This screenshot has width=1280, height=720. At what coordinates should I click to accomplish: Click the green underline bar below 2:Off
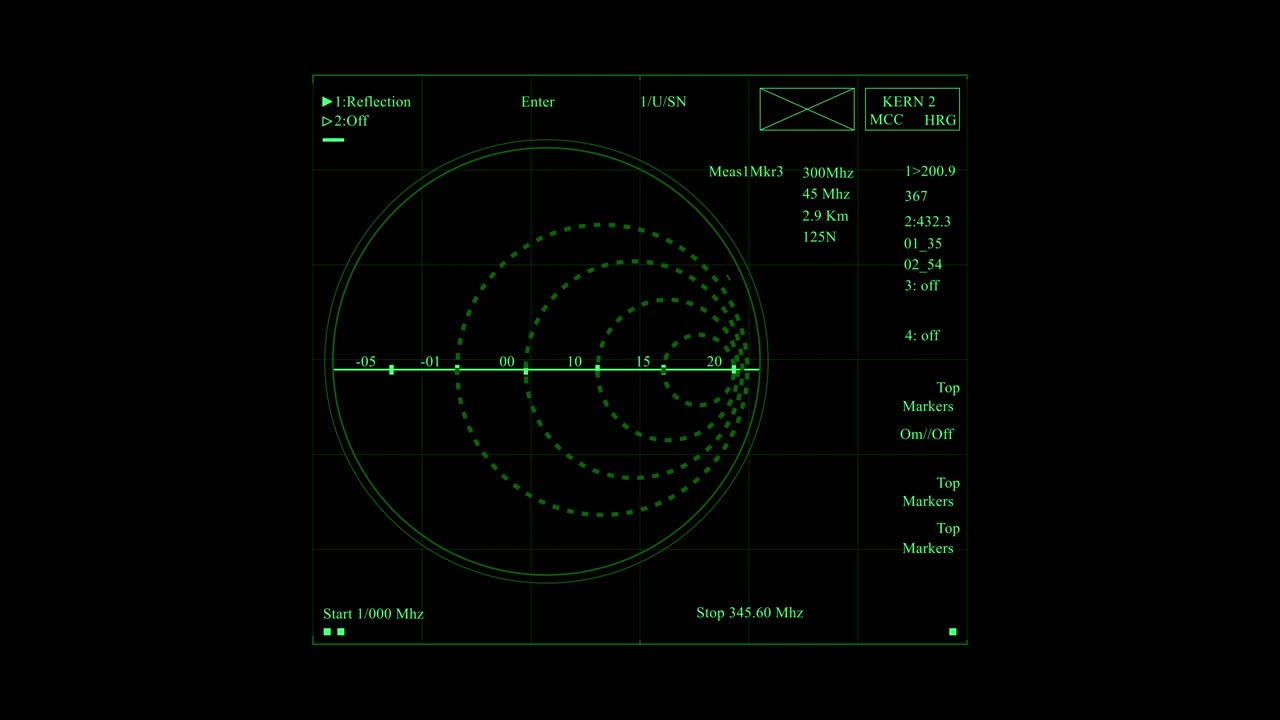click(x=333, y=140)
